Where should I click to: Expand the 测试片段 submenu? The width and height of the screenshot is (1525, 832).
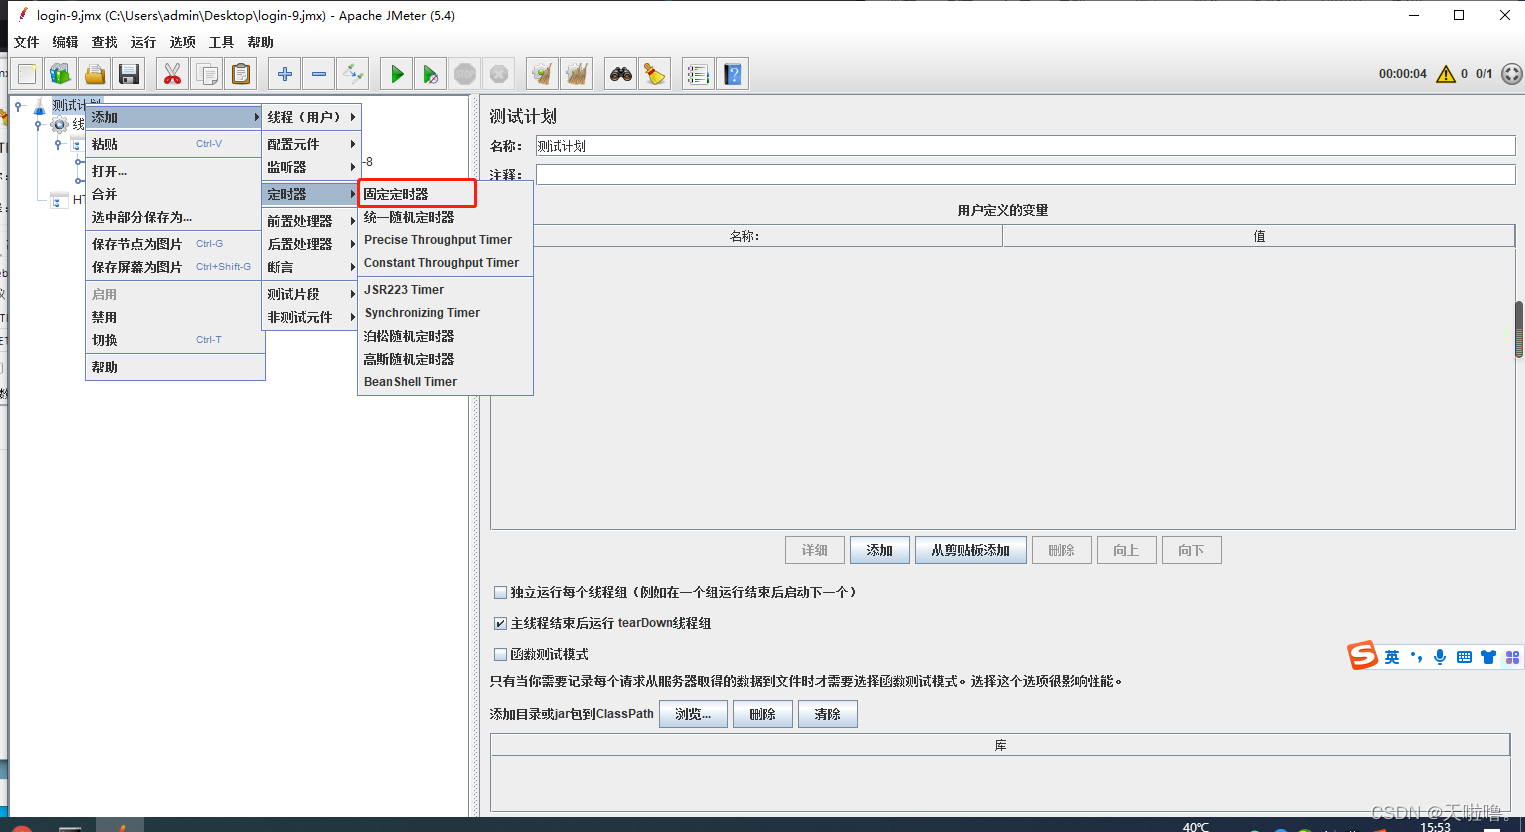[x=311, y=294]
